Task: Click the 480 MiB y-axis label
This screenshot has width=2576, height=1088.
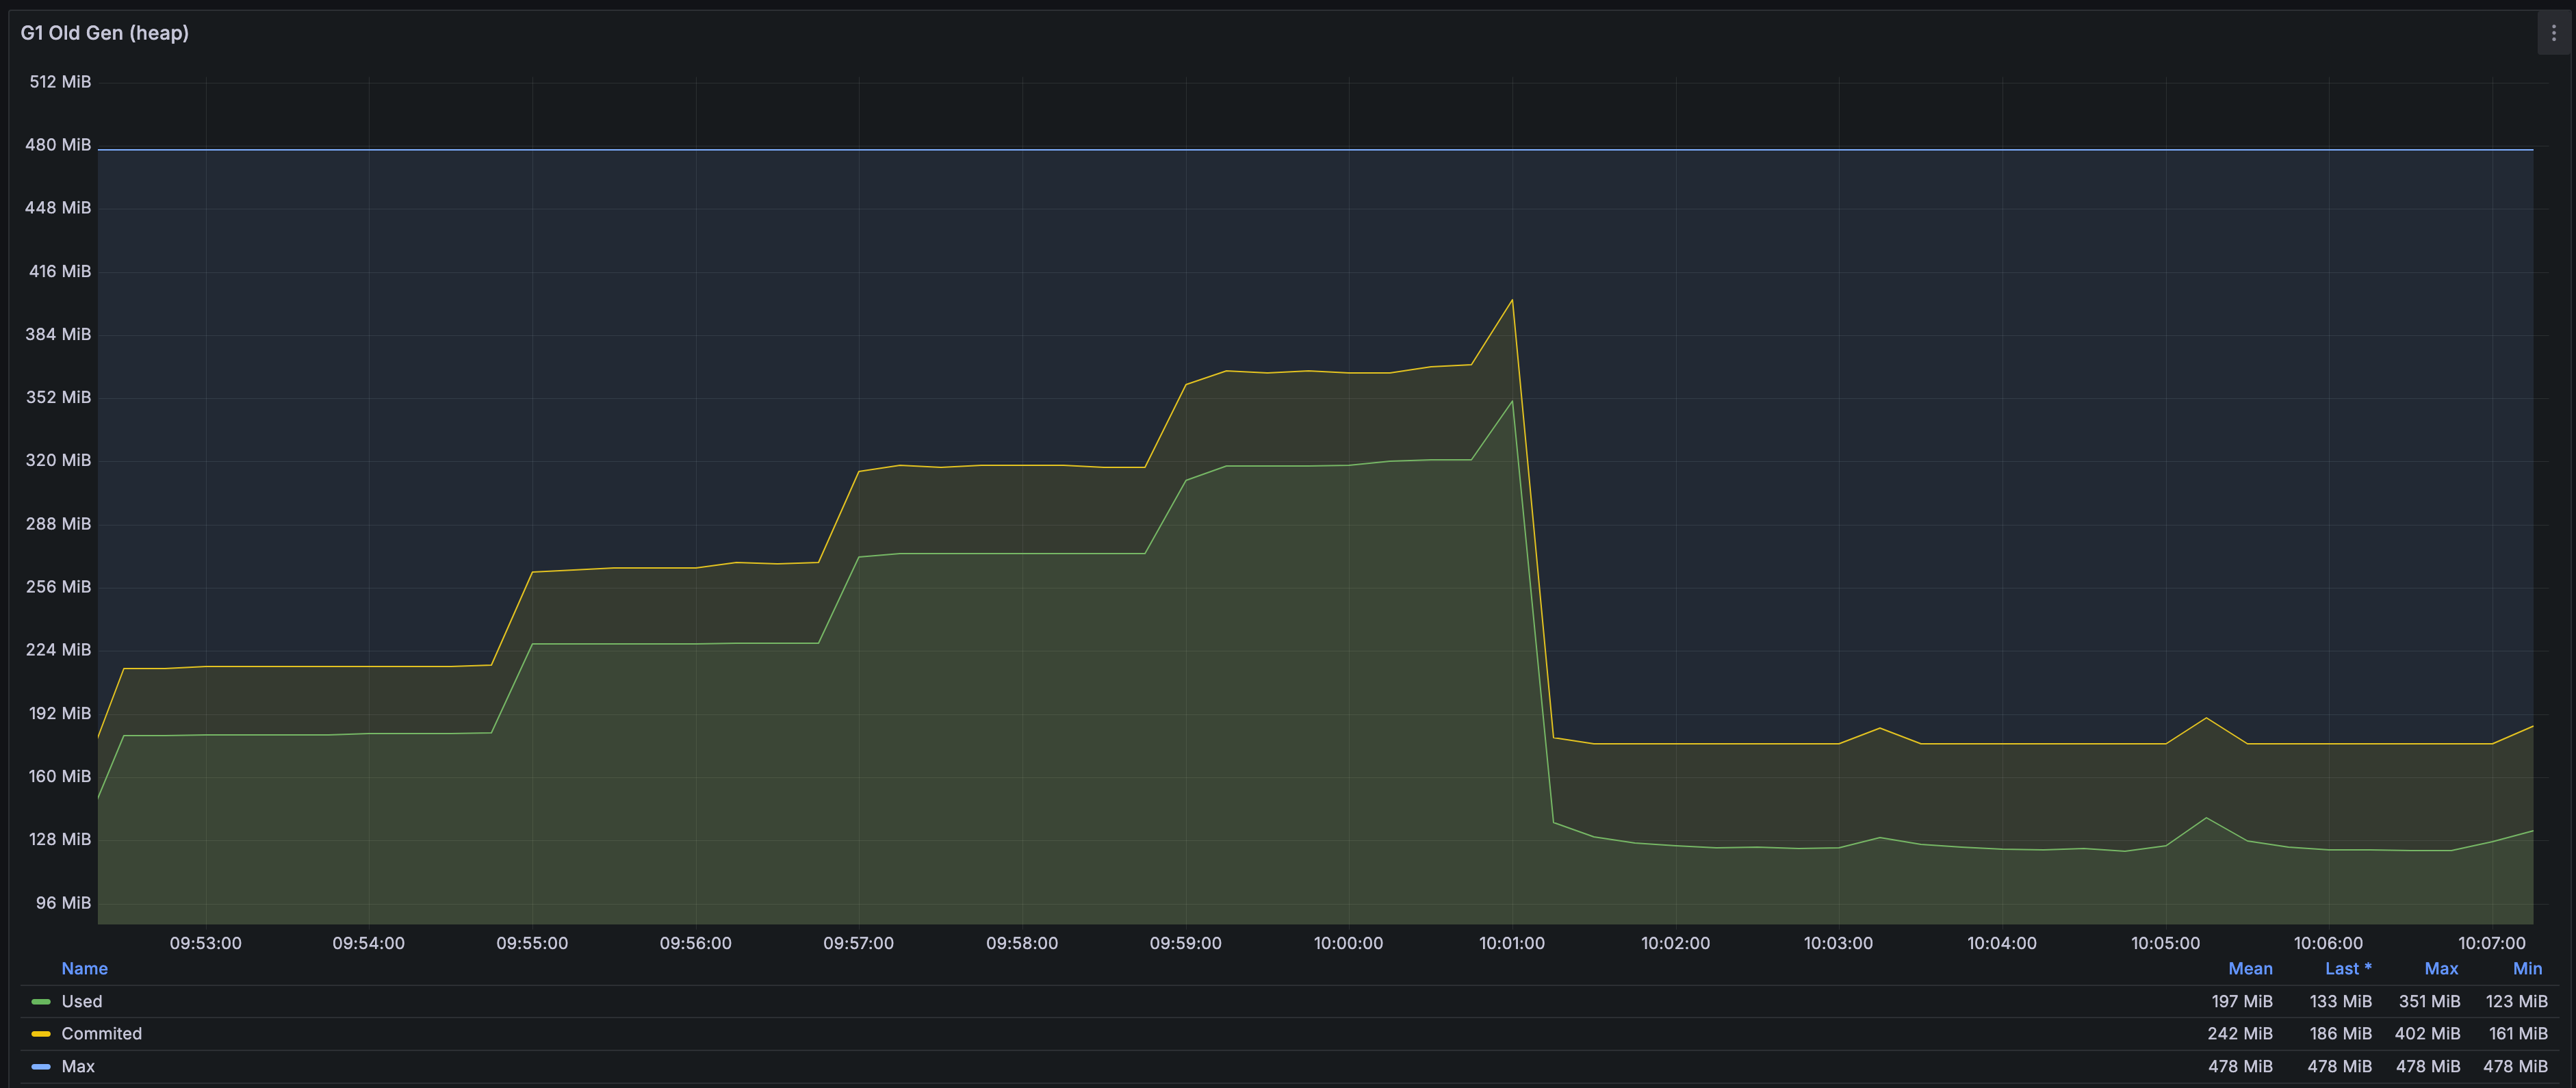Action: pyautogui.click(x=58, y=145)
